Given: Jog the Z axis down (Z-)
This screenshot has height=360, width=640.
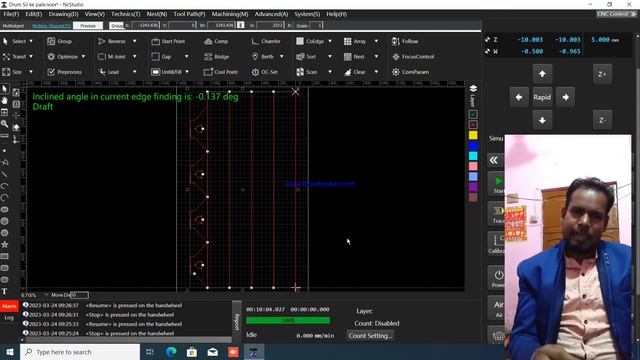Looking at the screenshot, I should click(602, 120).
